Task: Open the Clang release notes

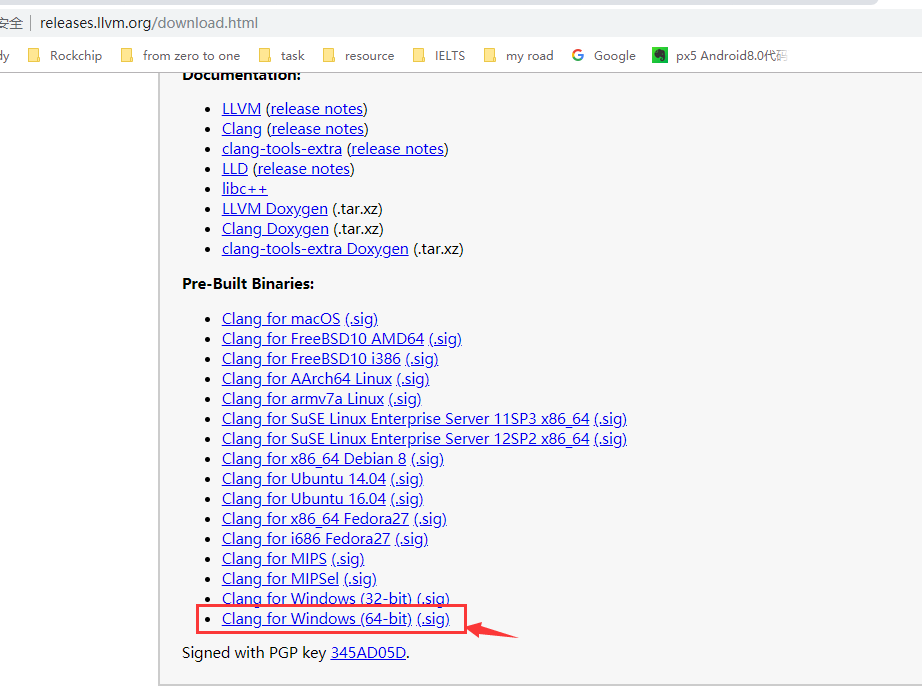Action: (x=316, y=128)
